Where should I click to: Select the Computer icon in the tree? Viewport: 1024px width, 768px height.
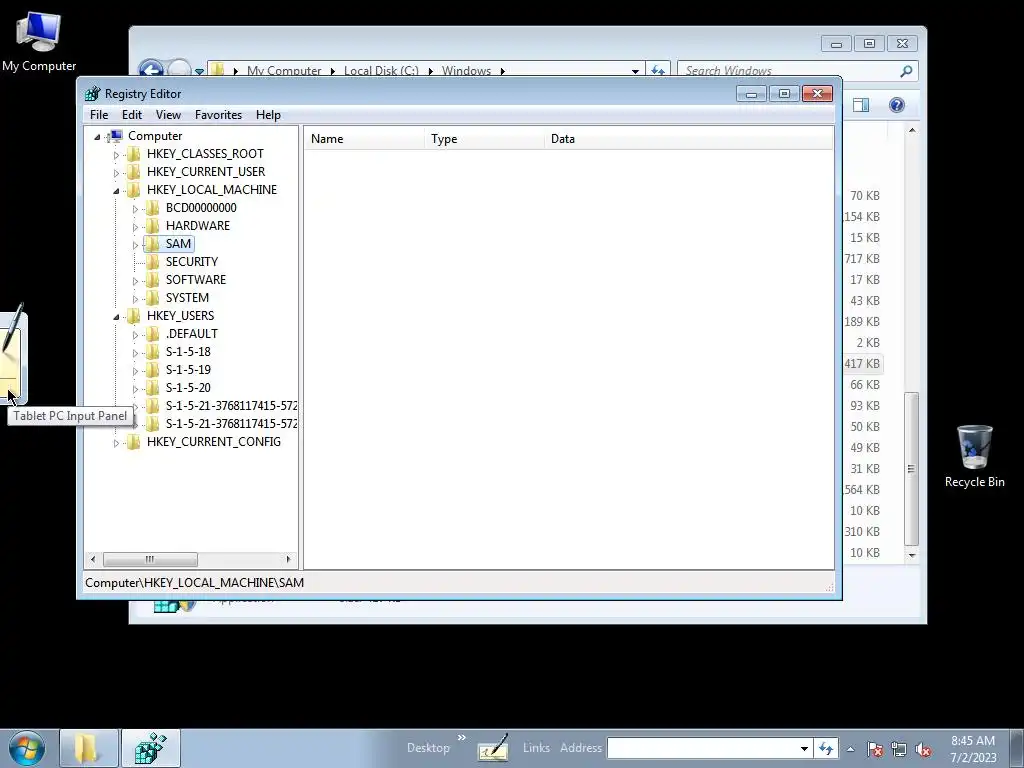point(116,136)
